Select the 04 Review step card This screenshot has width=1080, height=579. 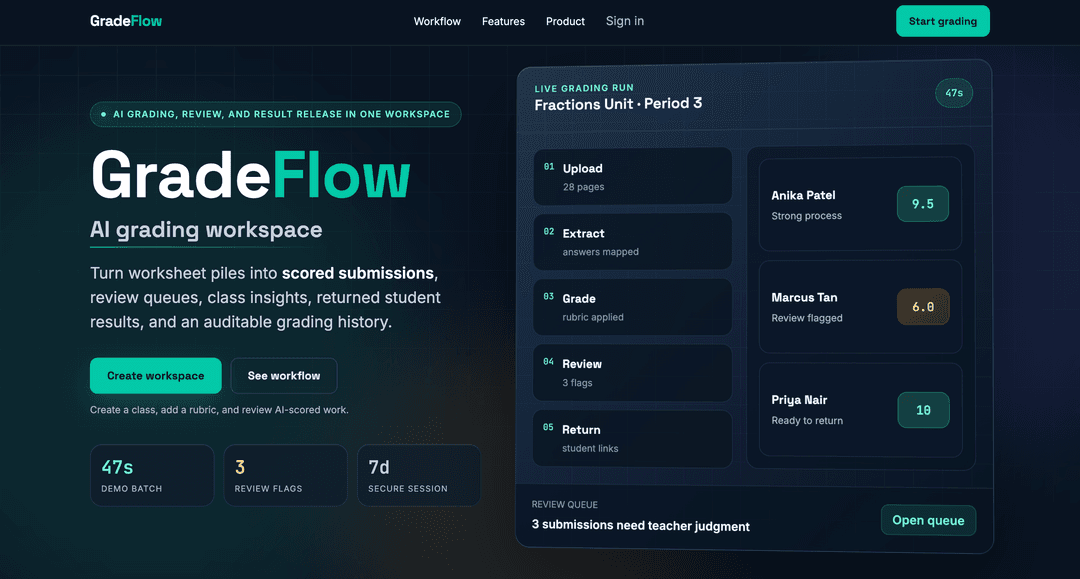click(632, 372)
